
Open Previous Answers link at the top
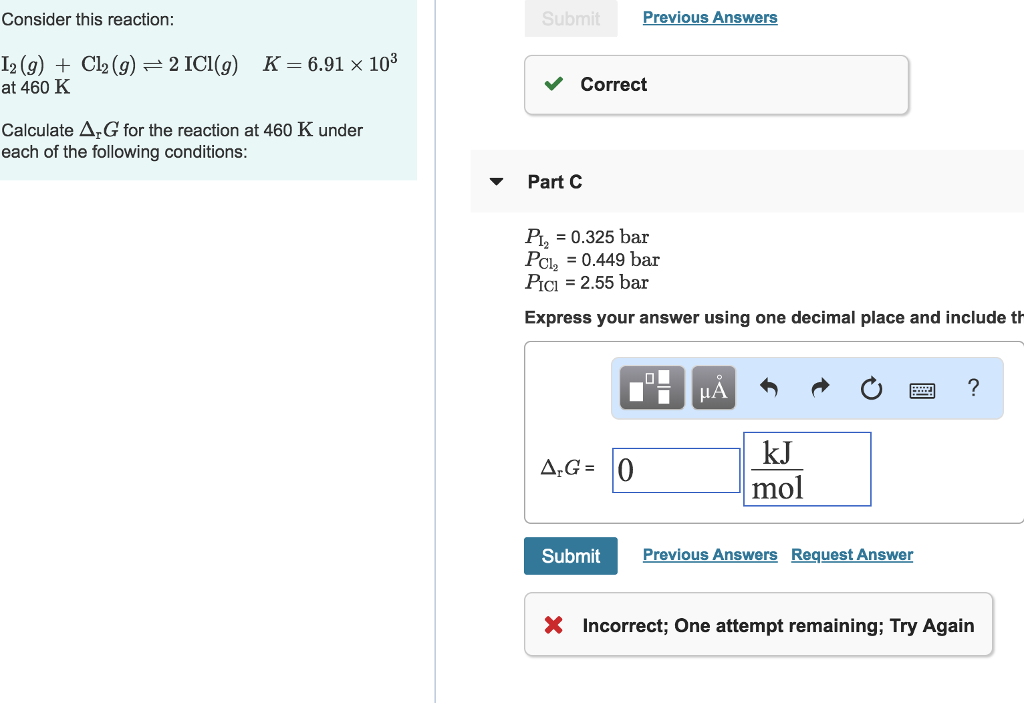point(710,17)
